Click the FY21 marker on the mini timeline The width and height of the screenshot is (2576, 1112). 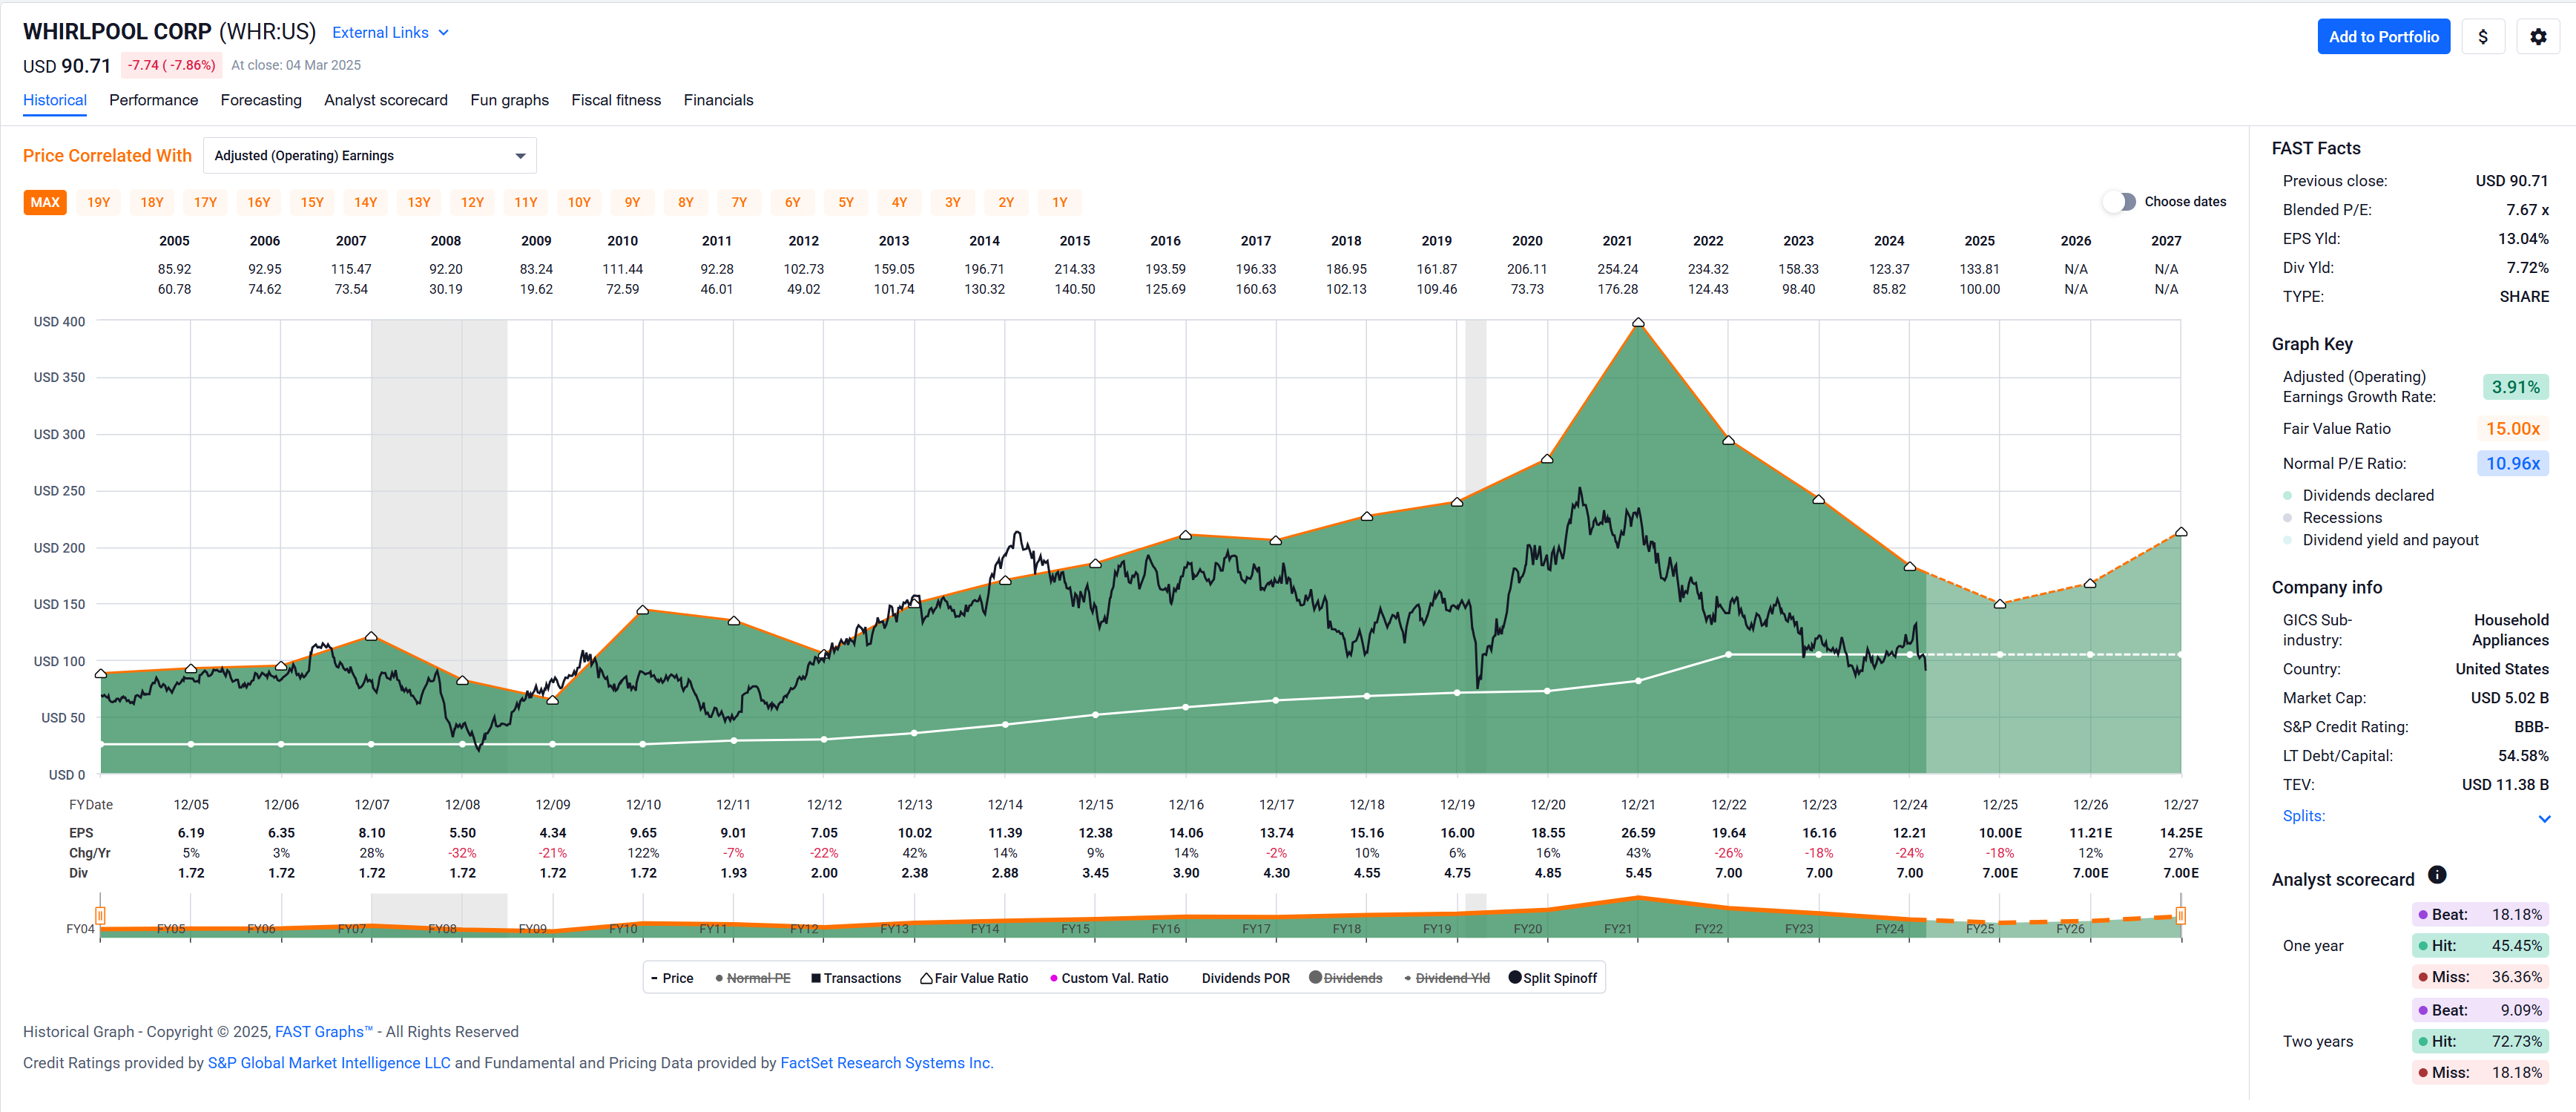(x=1618, y=929)
